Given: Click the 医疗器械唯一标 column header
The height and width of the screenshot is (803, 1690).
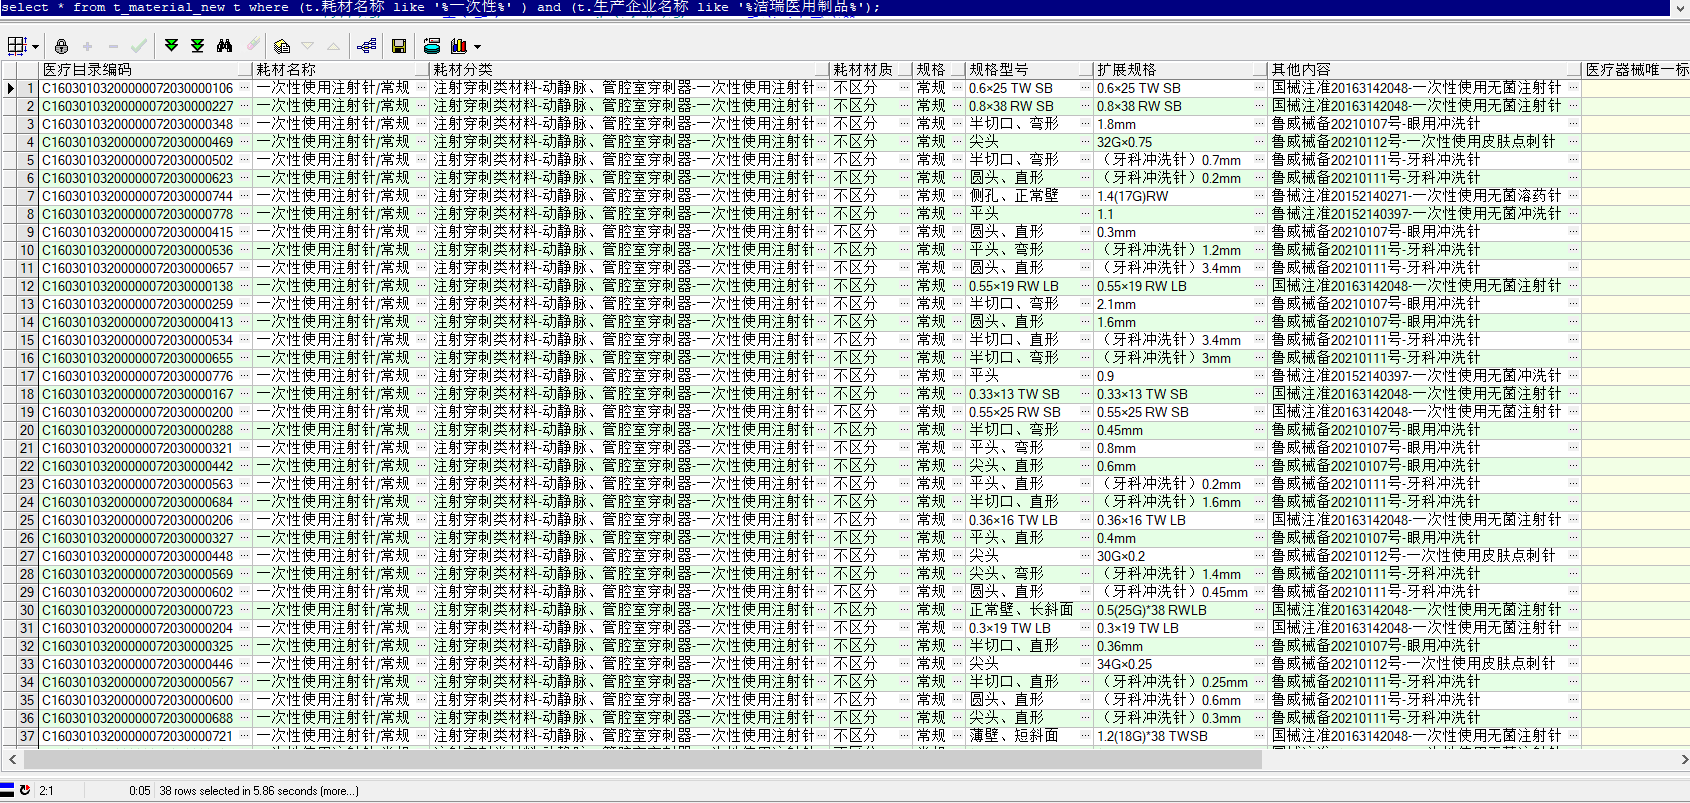Looking at the screenshot, I should (1636, 69).
